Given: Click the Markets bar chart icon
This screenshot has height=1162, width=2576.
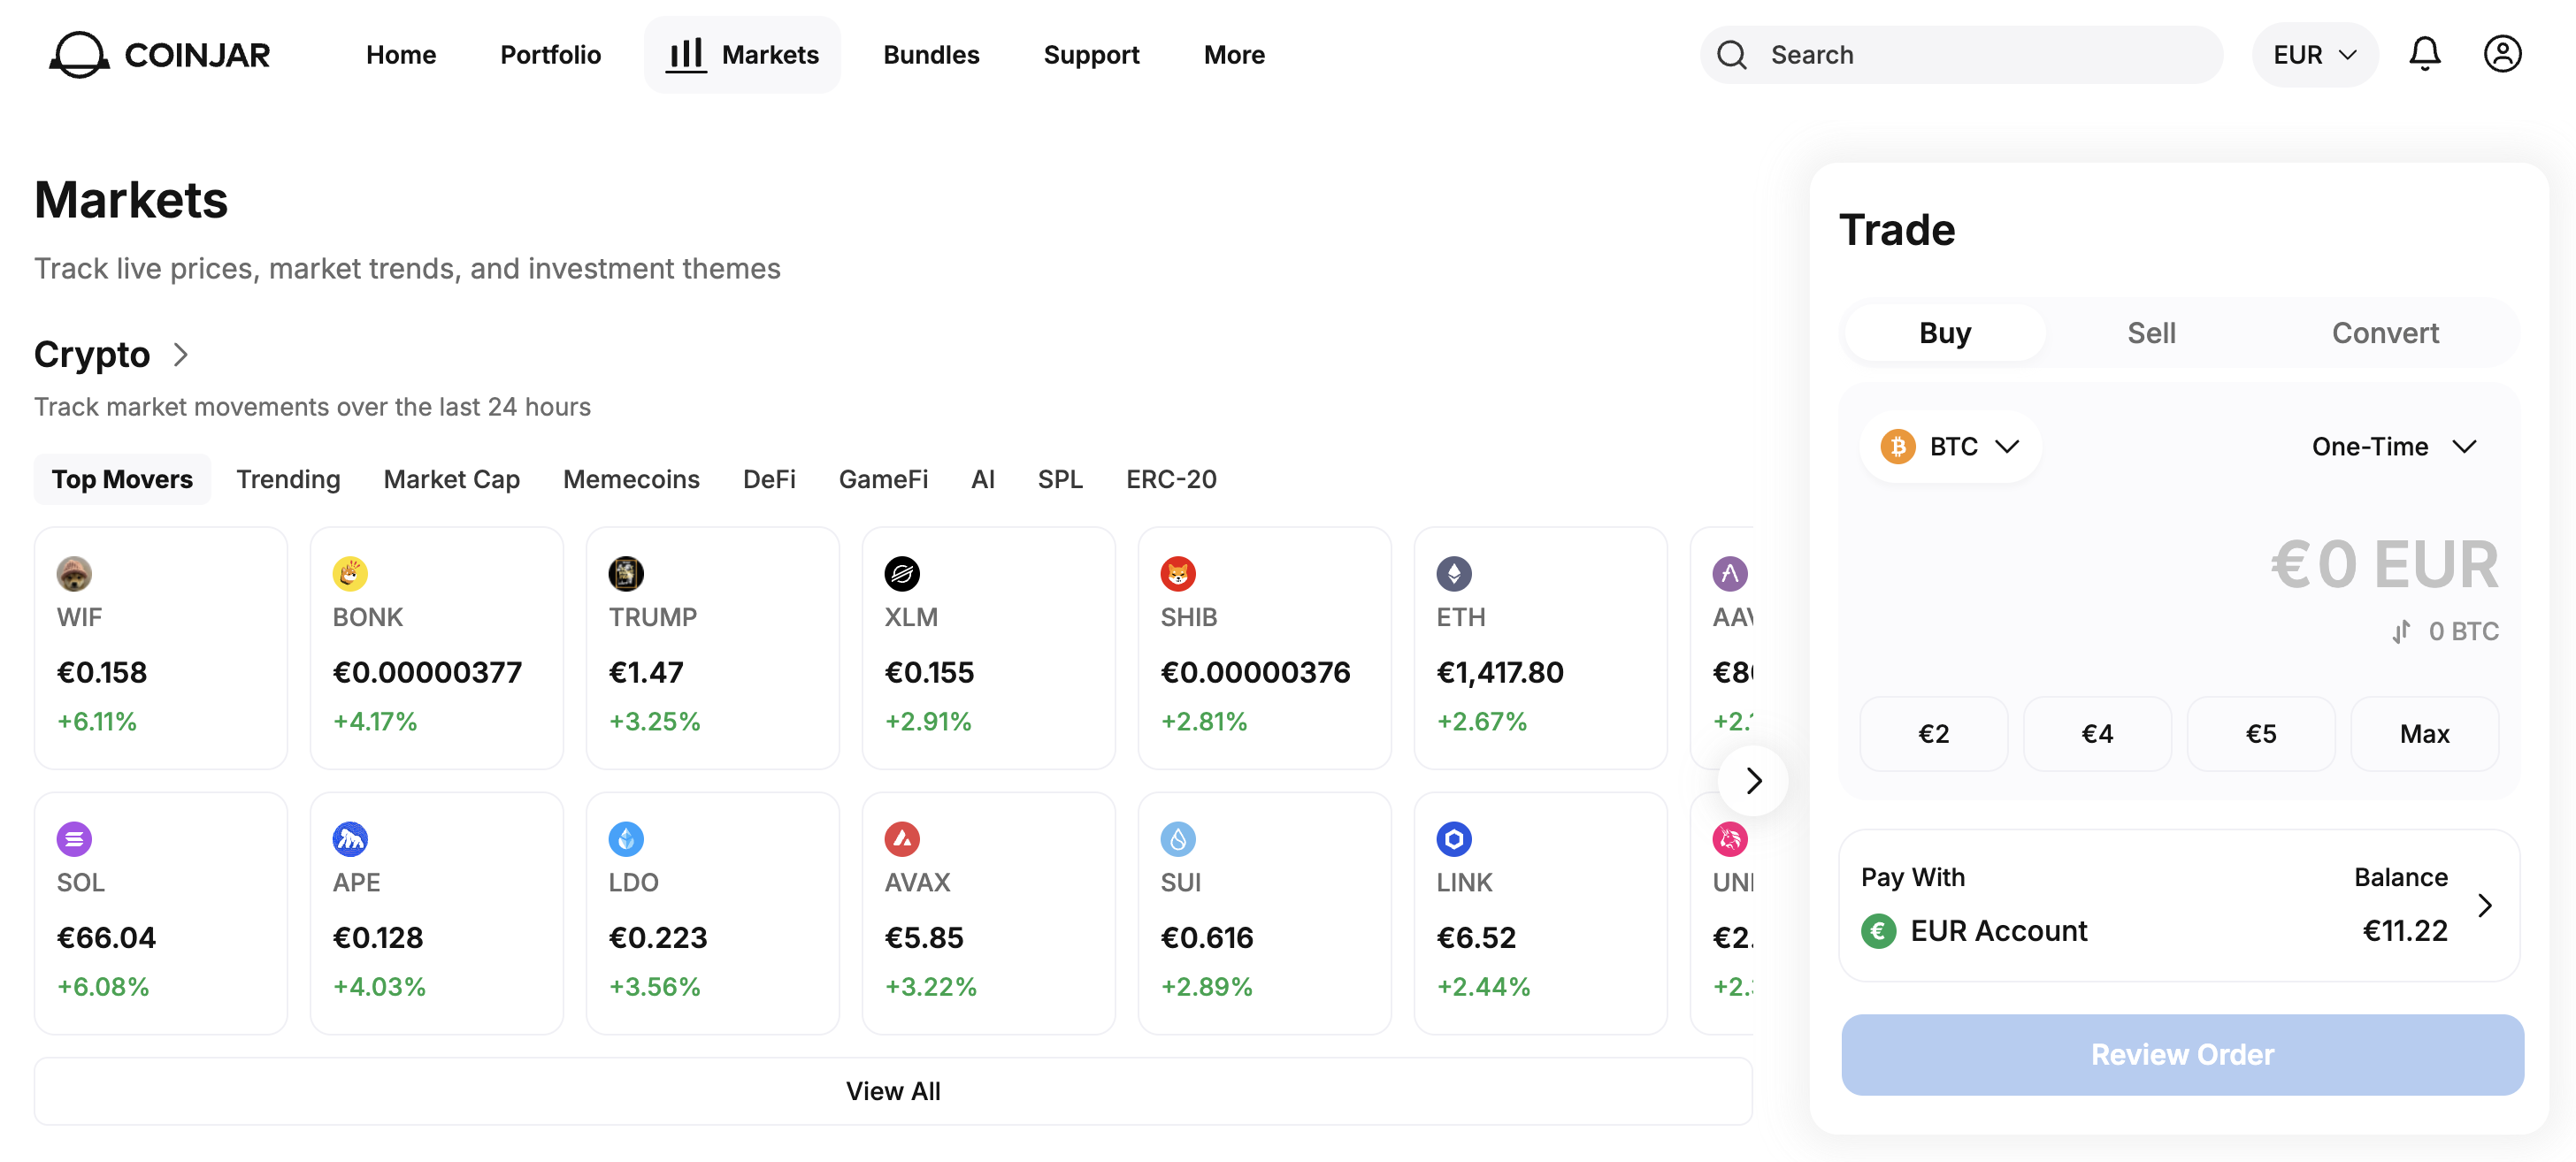Looking at the screenshot, I should [687, 55].
